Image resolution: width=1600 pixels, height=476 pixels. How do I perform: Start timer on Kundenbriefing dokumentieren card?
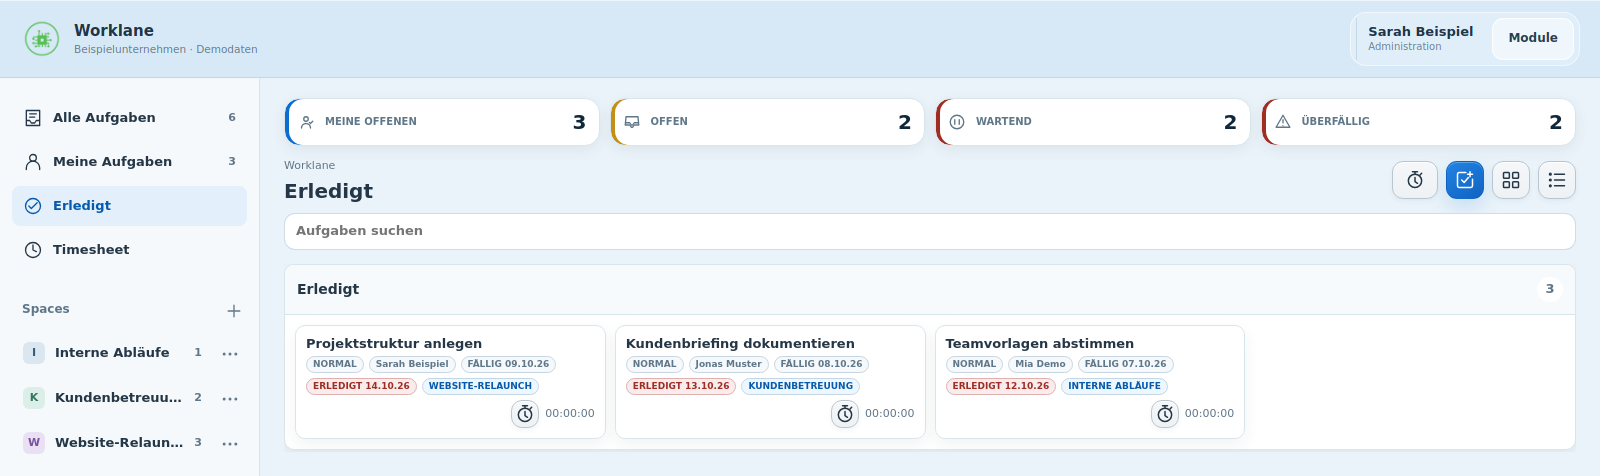pos(845,413)
